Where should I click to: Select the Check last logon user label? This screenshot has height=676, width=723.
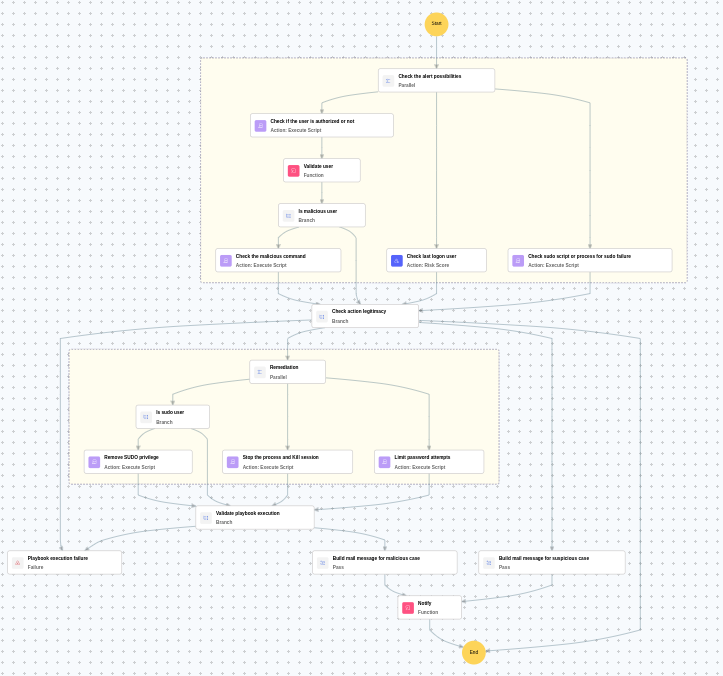tap(432, 256)
